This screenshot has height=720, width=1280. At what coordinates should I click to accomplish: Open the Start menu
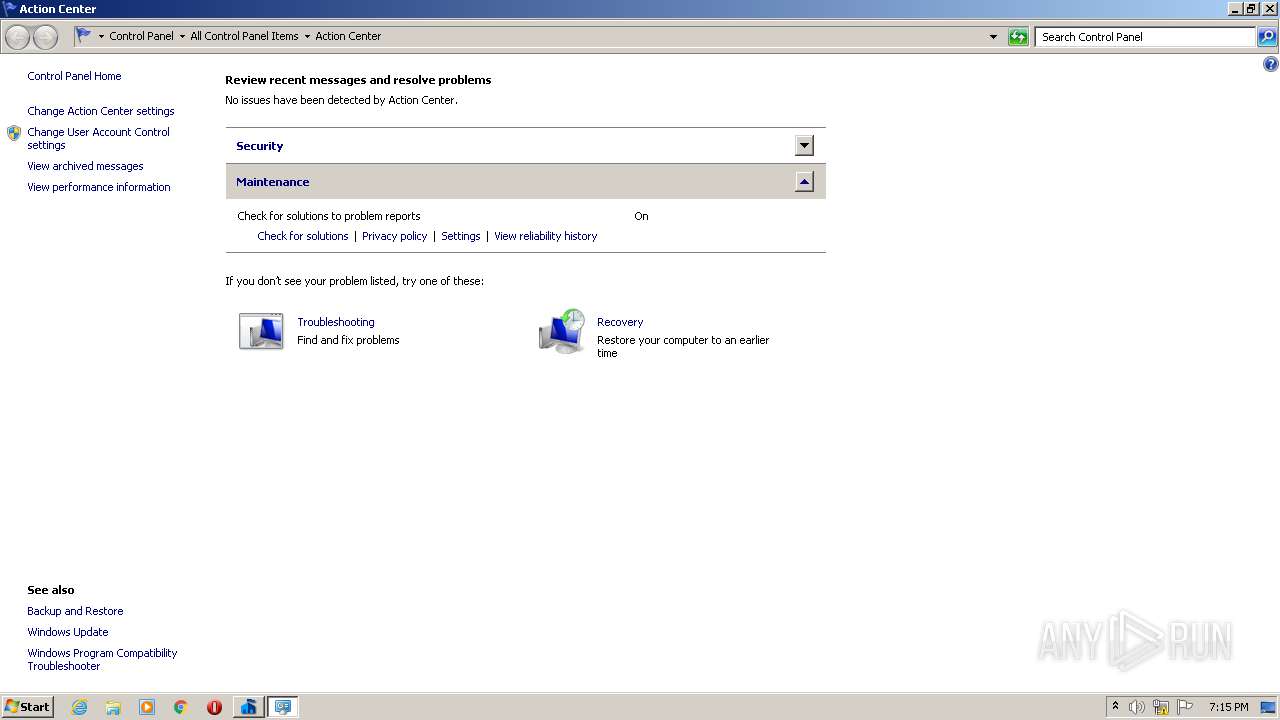coord(28,707)
